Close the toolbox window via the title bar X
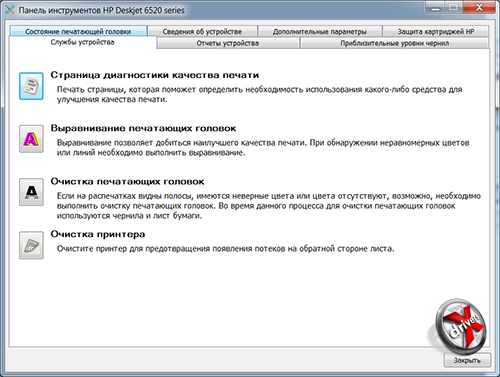The height and width of the screenshot is (377, 500). [x=479, y=7]
